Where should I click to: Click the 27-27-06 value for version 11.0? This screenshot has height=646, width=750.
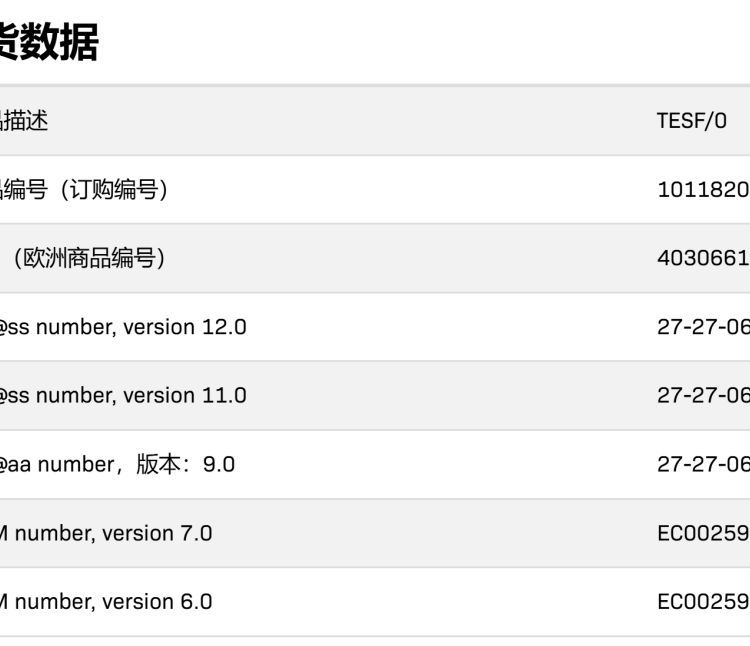pos(703,395)
